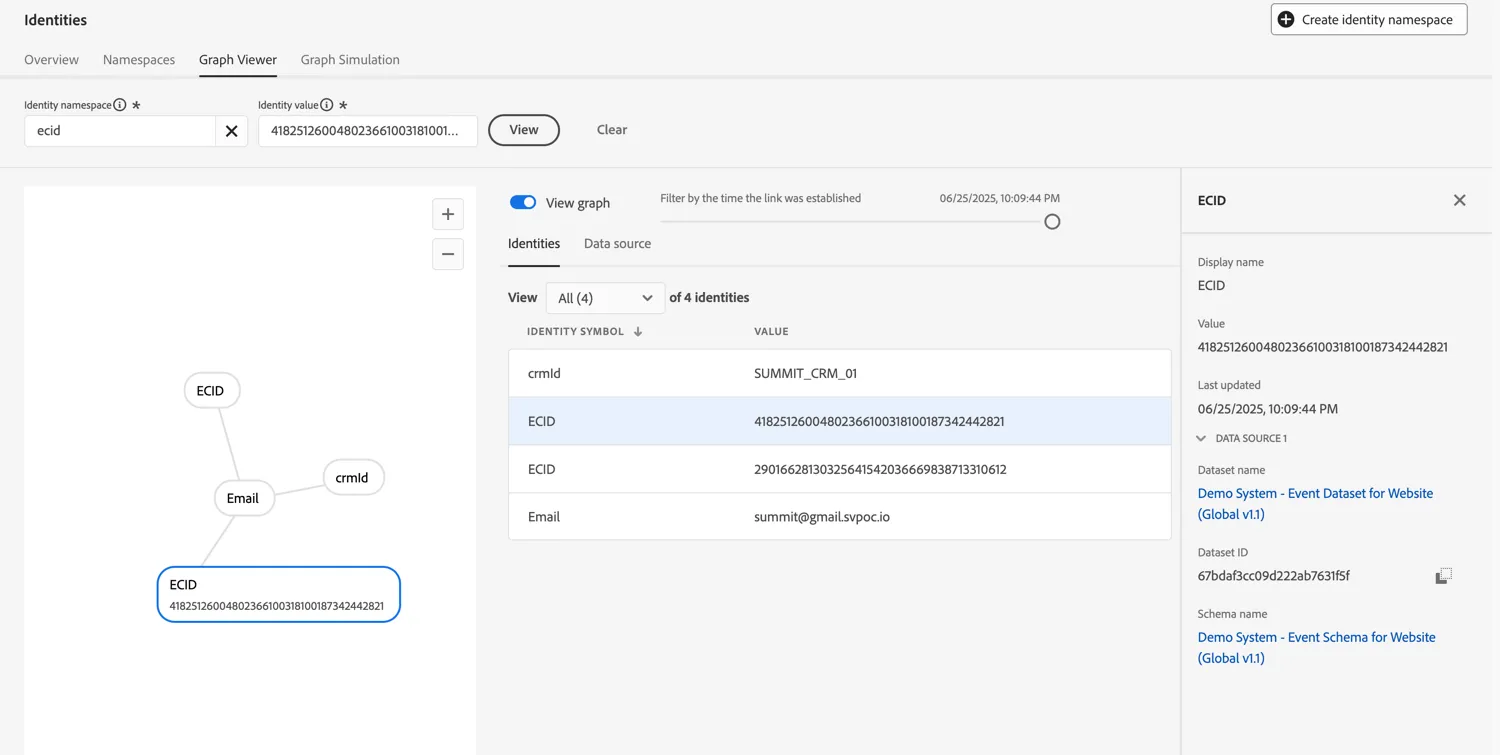This screenshot has width=1500, height=755.
Task: Sort by Identity Symbol arrow
Action: (x=638, y=332)
